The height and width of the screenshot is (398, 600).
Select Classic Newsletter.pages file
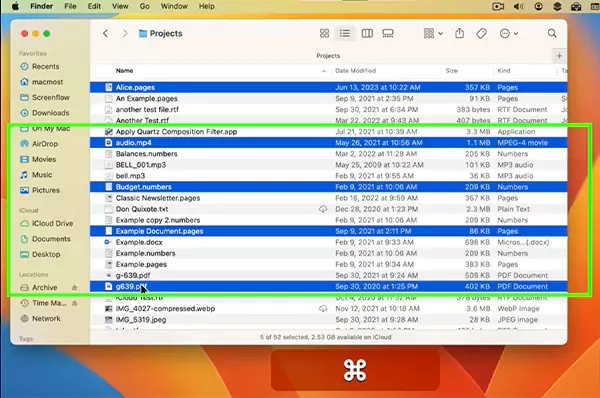pos(328,198)
